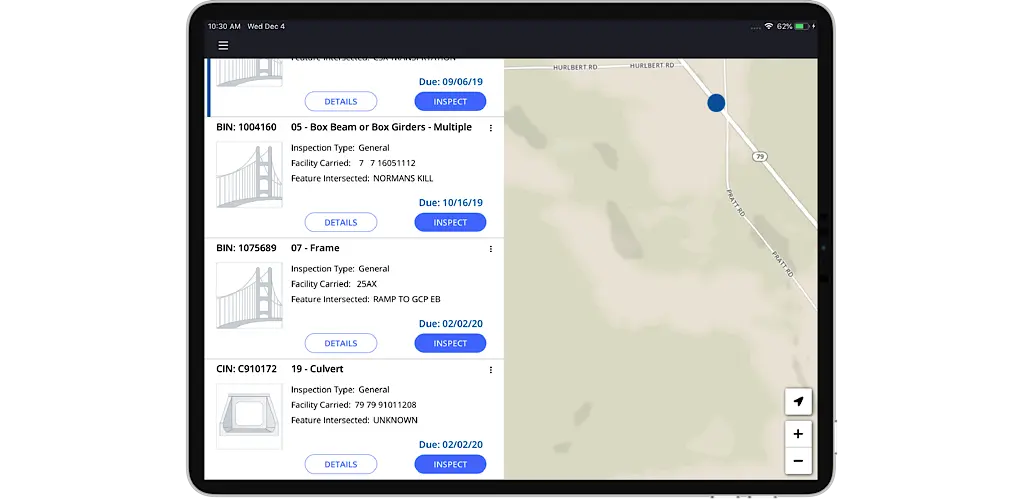Select 'UNKNOWN' feature intersected text

[395, 420]
